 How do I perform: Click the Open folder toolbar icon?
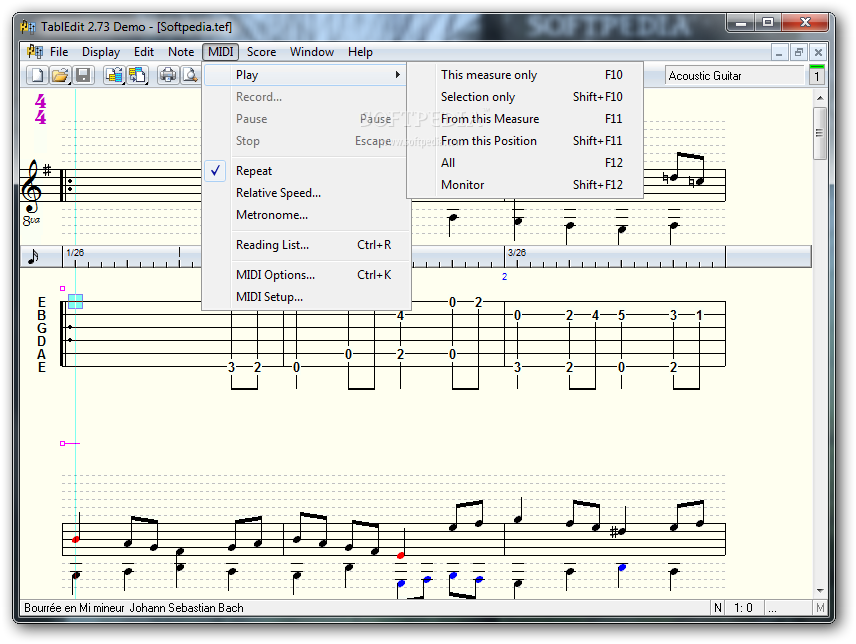[x=59, y=75]
